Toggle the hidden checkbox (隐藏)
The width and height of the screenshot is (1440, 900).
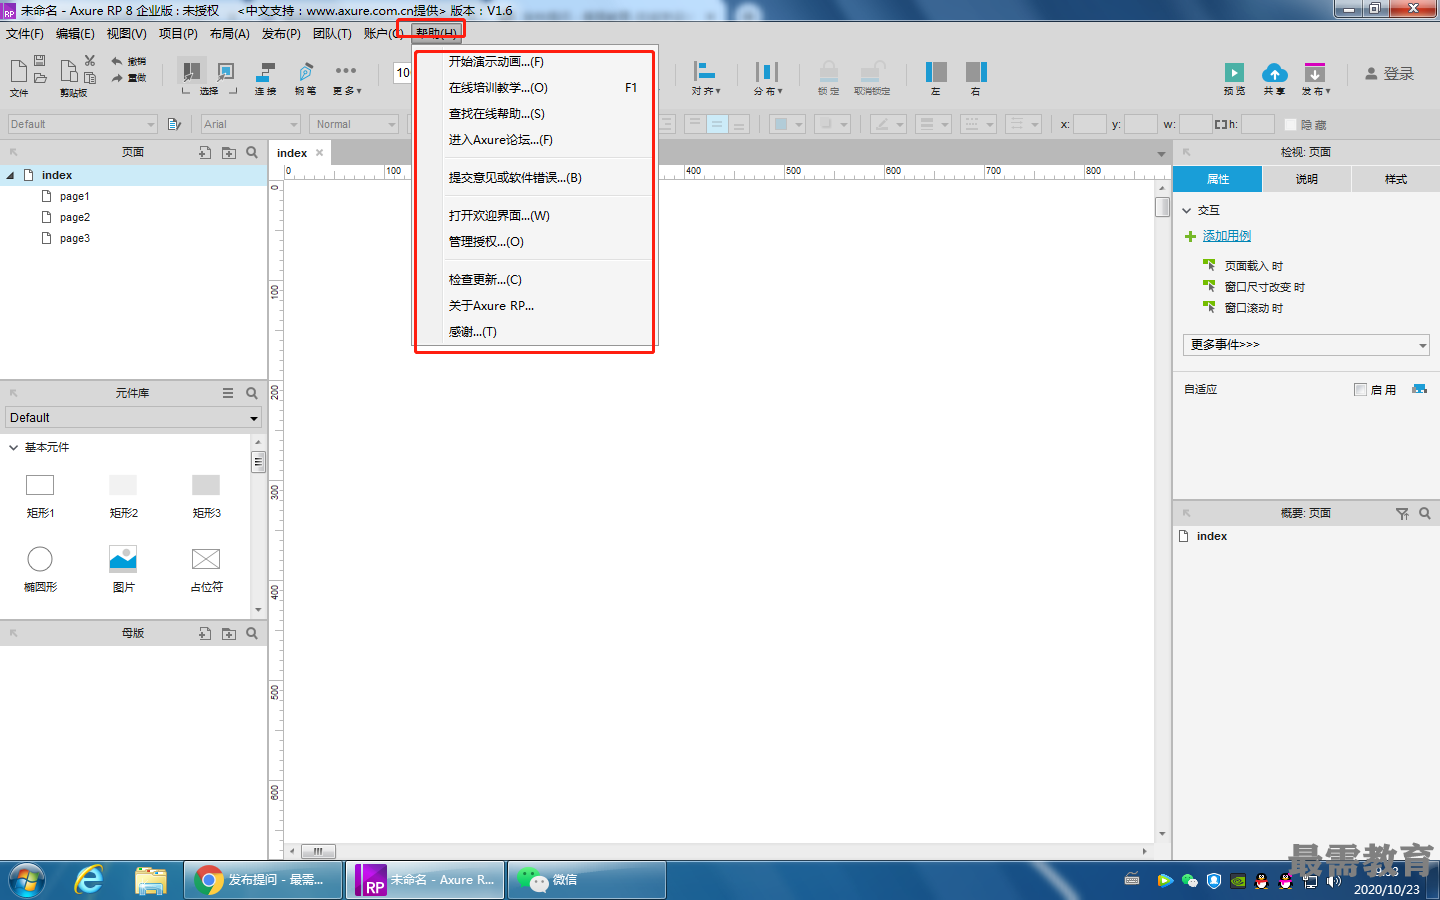pyautogui.click(x=1290, y=124)
